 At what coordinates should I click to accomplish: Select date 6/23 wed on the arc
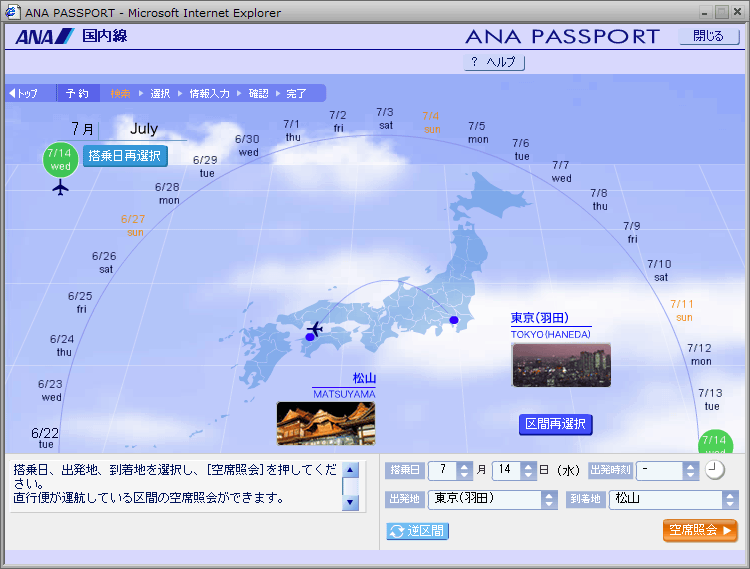click(x=51, y=391)
